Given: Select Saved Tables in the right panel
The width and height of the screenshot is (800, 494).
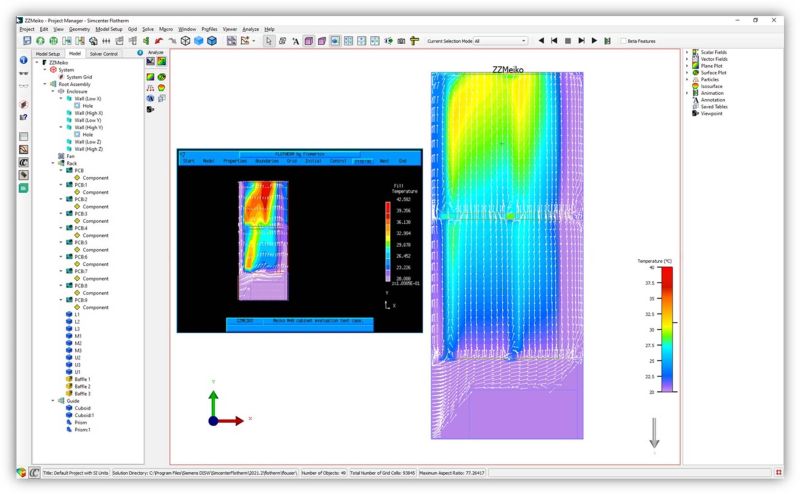Looking at the screenshot, I should (714, 107).
